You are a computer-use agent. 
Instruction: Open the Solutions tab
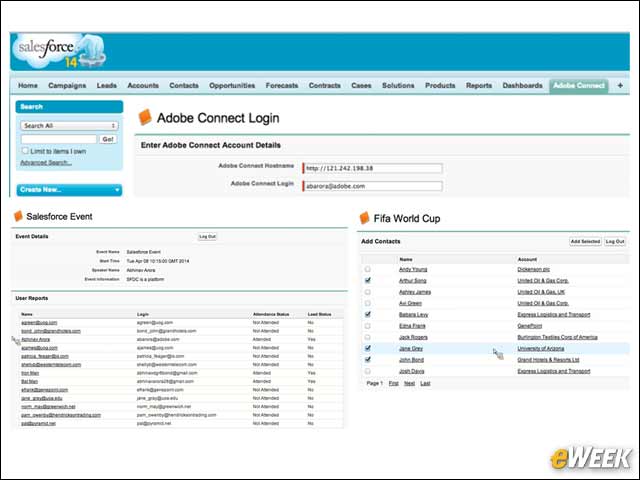398,85
